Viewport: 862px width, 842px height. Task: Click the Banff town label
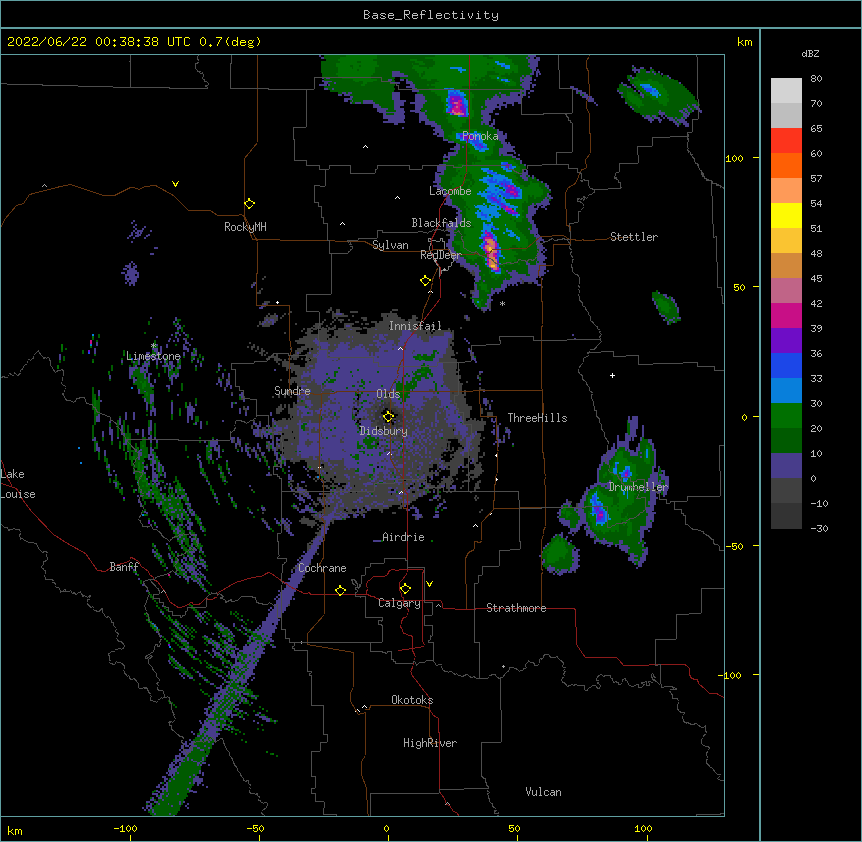124,566
